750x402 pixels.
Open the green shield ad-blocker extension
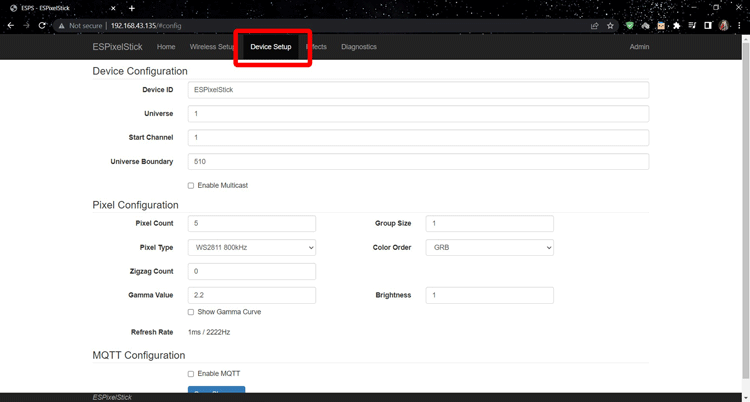630,26
